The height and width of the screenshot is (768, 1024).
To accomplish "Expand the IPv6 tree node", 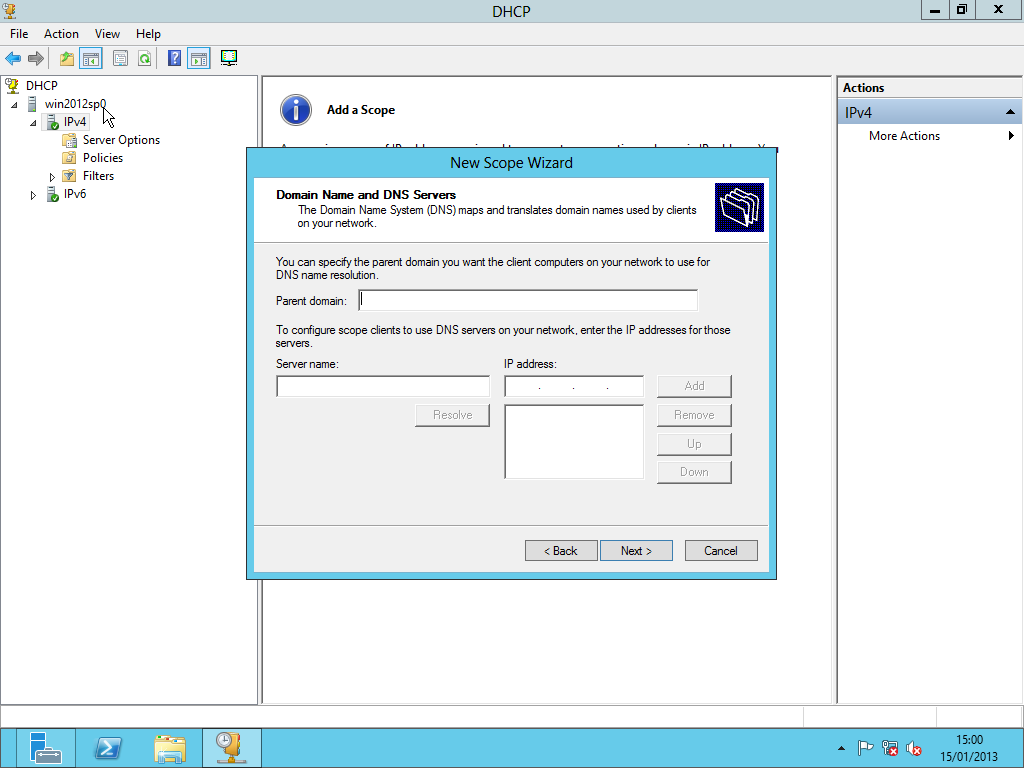I will 33,195.
